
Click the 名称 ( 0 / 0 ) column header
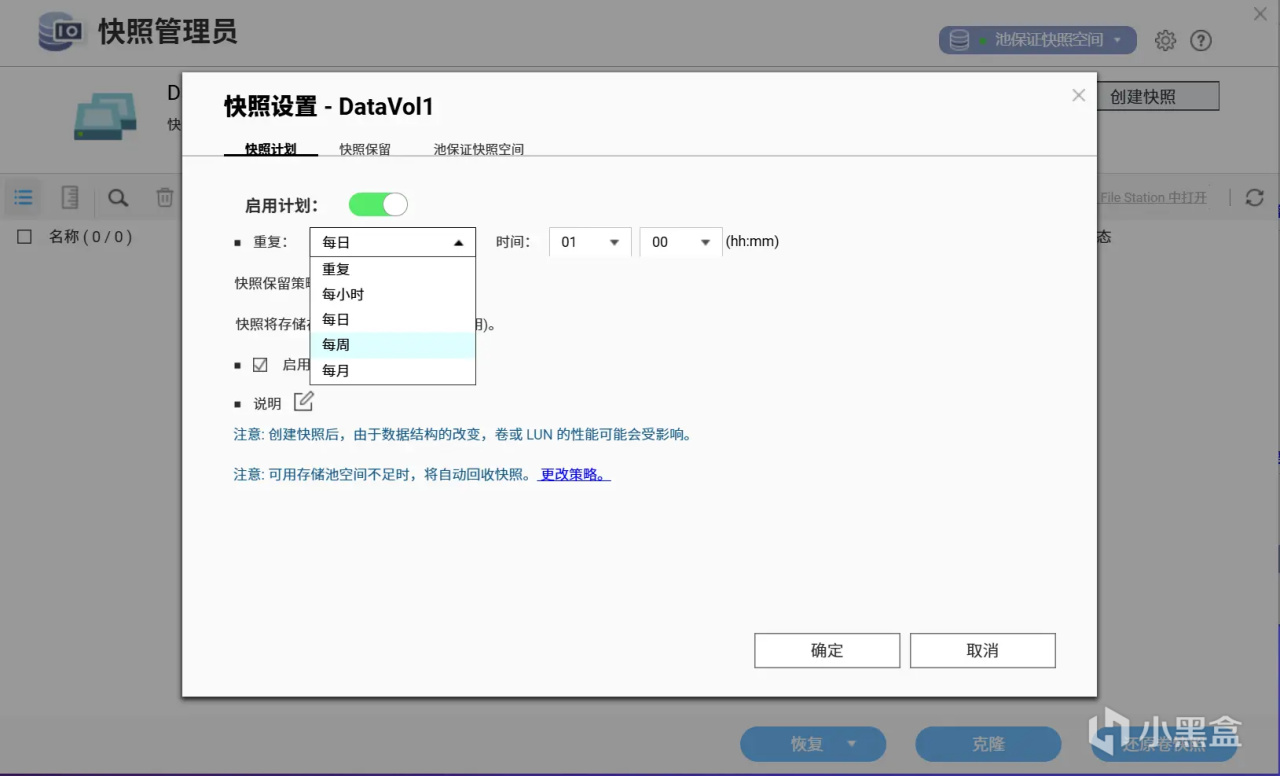point(90,237)
